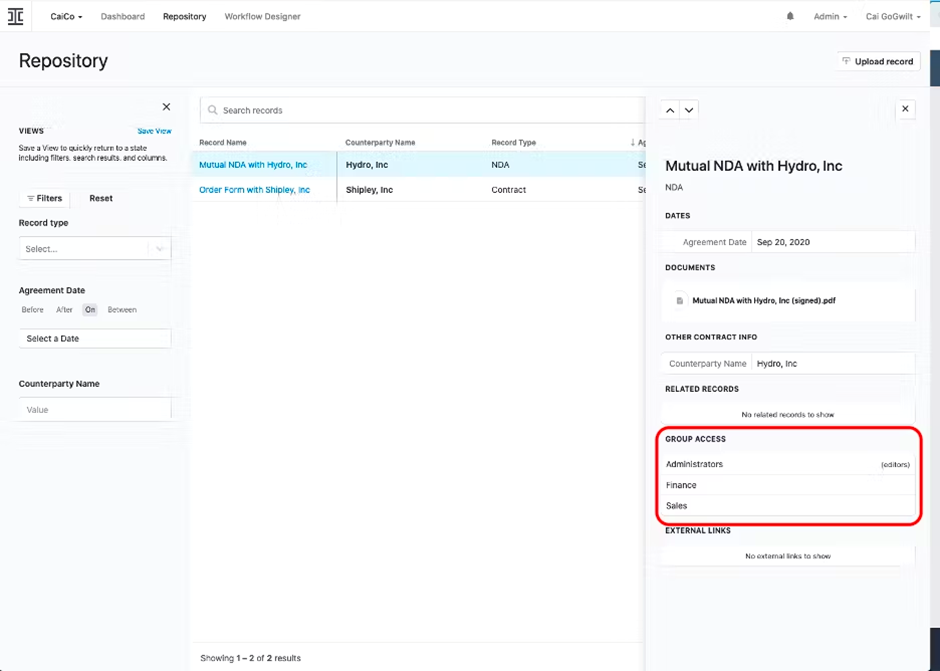Switch to Workflow Designer
The width and height of the screenshot is (940, 671).
tap(263, 17)
